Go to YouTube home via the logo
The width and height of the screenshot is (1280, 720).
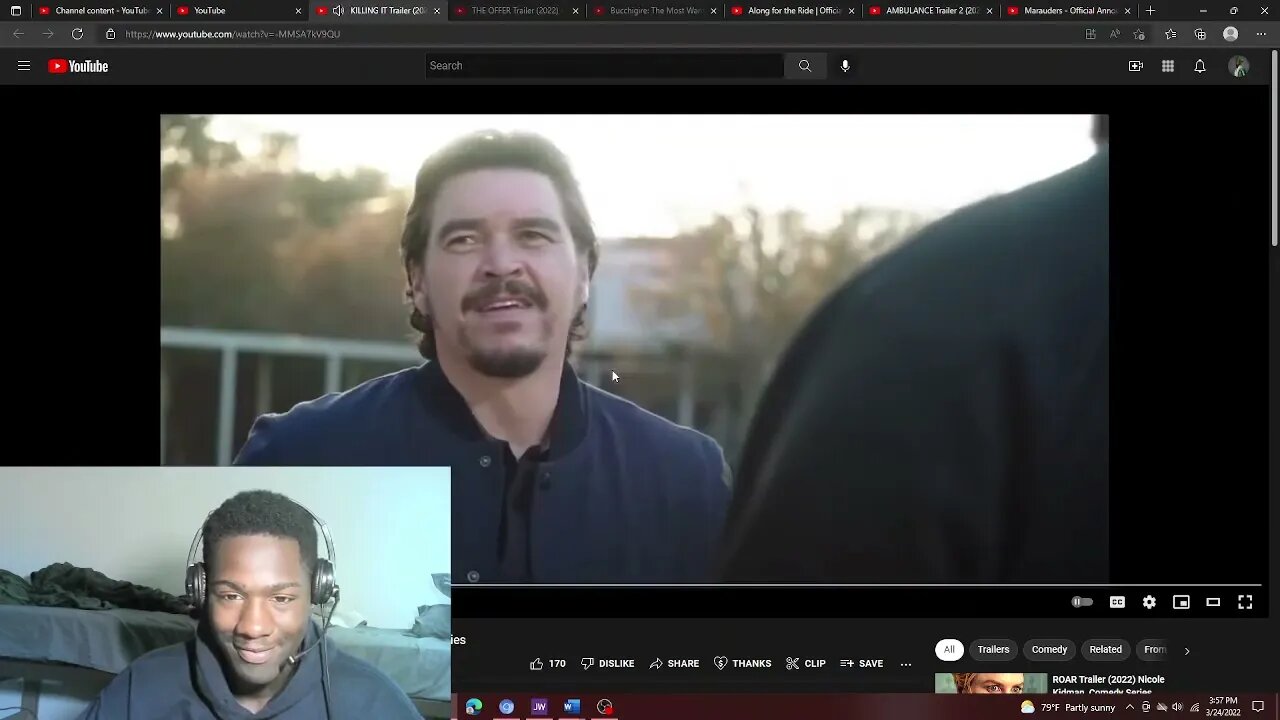tap(78, 66)
